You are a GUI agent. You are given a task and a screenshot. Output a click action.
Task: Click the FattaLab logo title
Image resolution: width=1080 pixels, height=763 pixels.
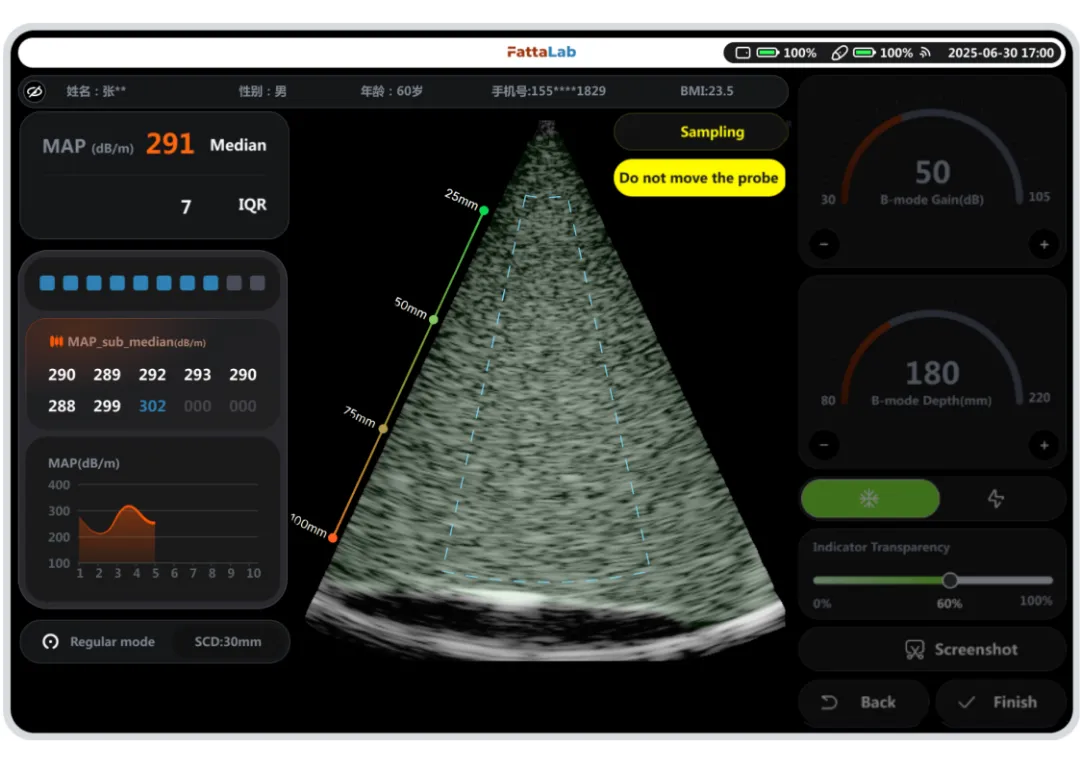pos(541,52)
